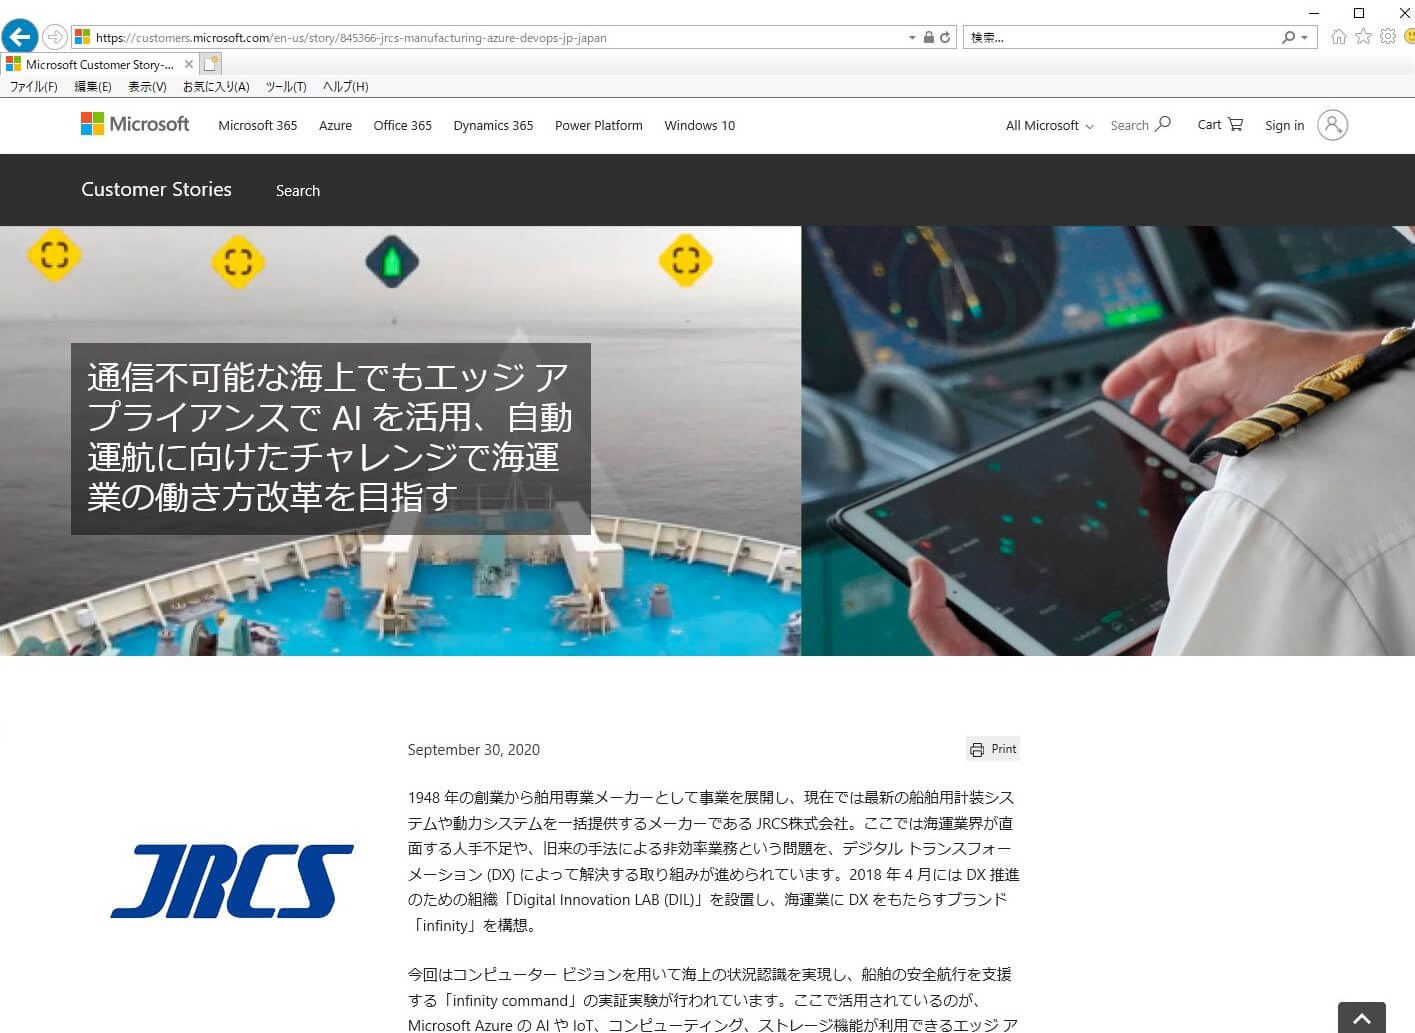Open the 表示(V) menu
The height and width of the screenshot is (1033, 1415).
[x=147, y=87]
